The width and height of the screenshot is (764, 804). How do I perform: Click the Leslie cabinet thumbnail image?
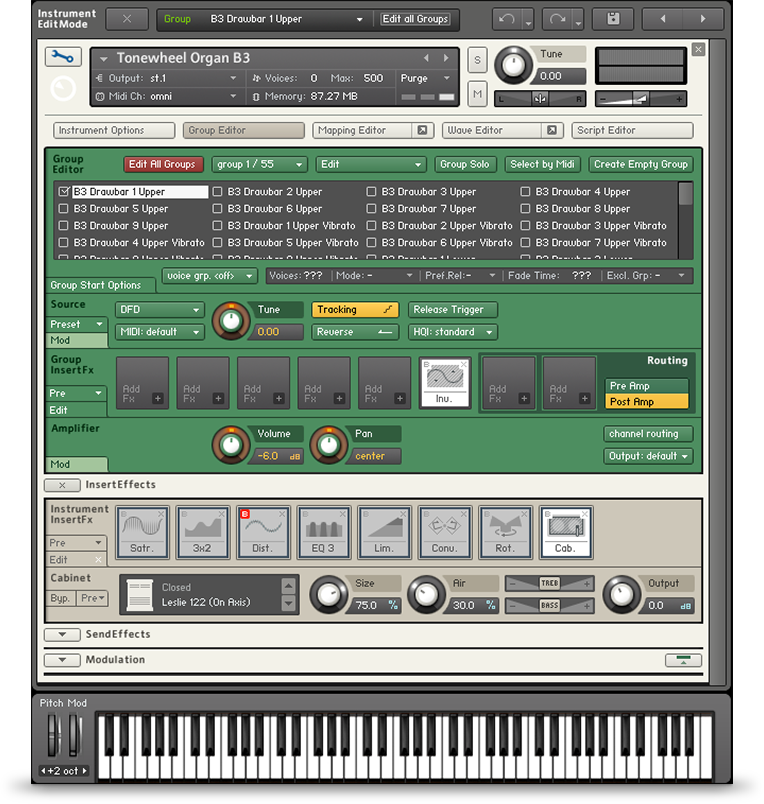[x=140, y=595]
